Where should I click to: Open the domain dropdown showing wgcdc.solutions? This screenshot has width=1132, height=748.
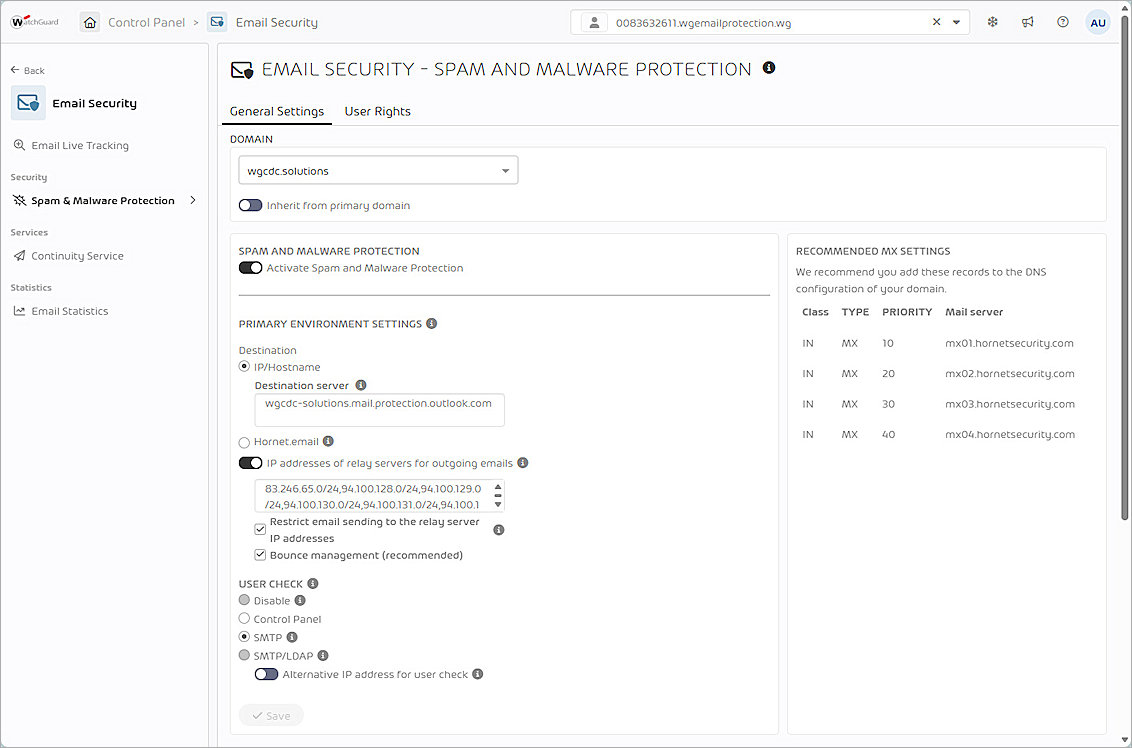pyautogui.click(x=378, y=170)
